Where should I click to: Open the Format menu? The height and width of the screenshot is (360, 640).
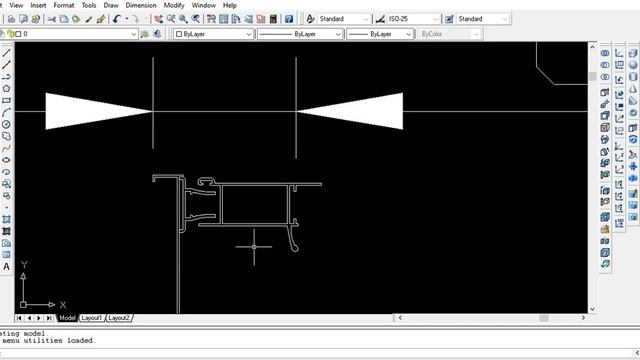[x=64, y=5]
